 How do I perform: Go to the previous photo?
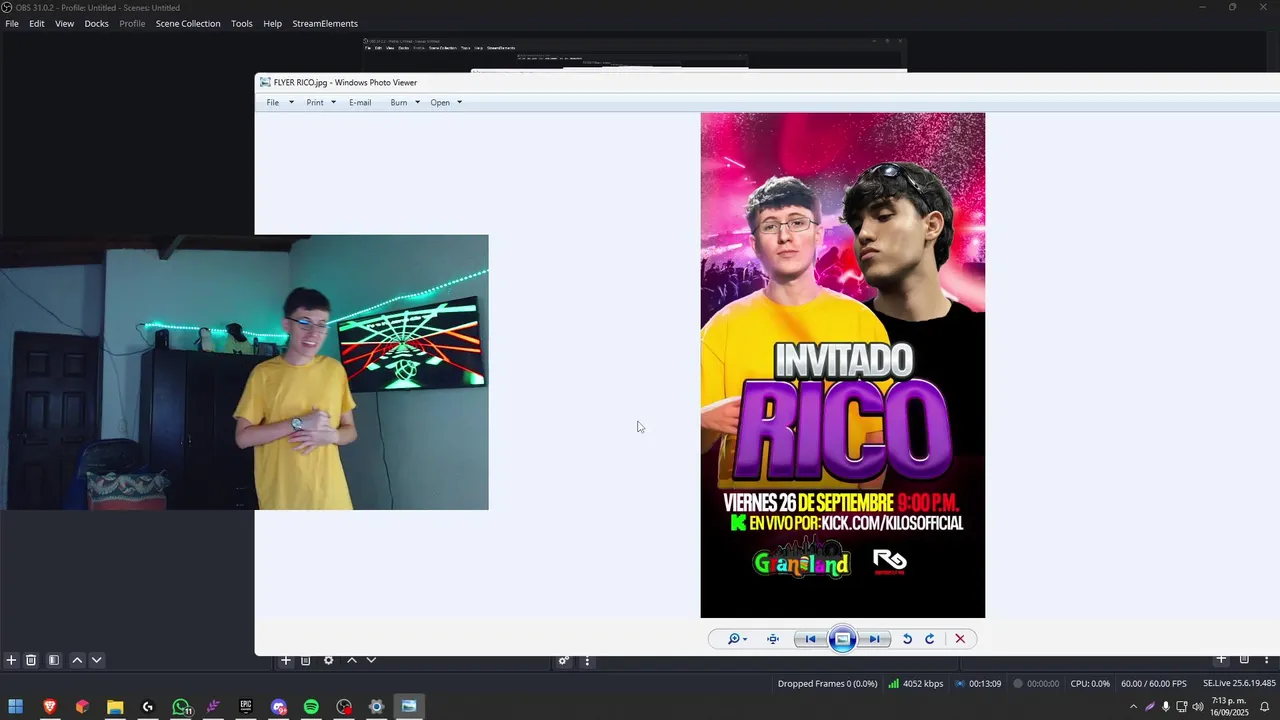811,639
